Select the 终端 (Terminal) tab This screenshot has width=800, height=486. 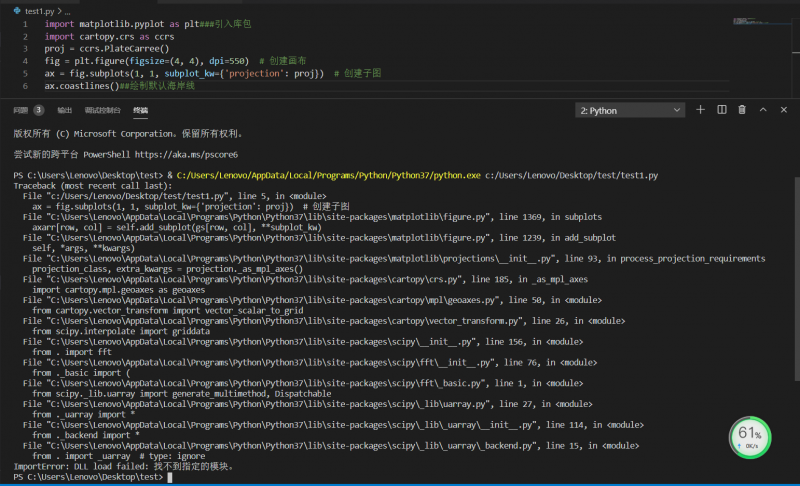[140, 110]
